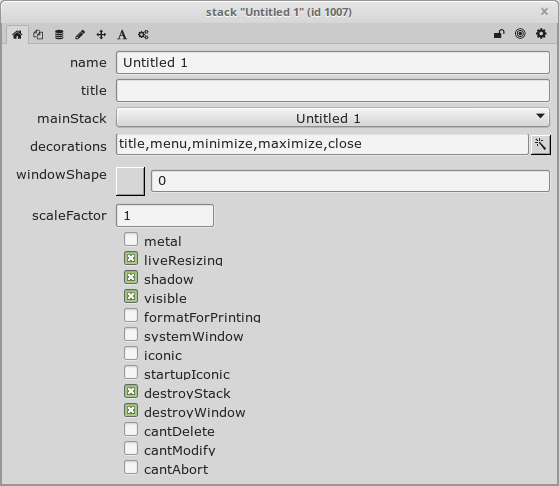The width and height of the screenshot is (559, 486).
Task: Open the database-stack icon tab
Action: pos(59,35)
